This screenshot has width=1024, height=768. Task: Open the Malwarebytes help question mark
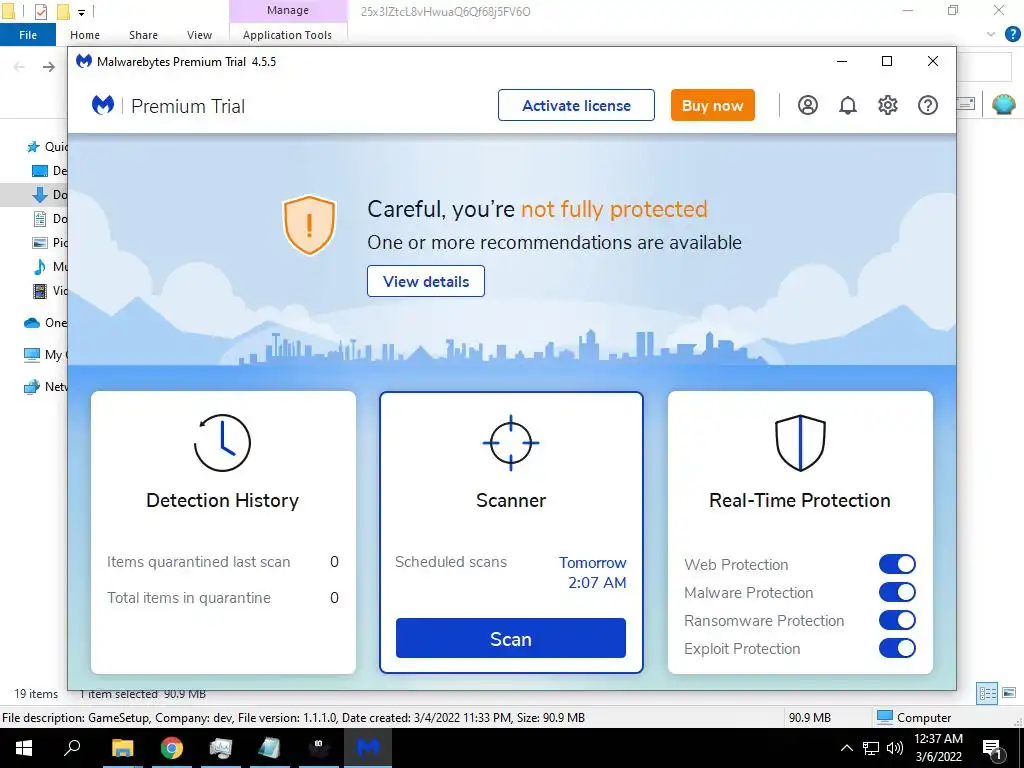pos(927,105)
